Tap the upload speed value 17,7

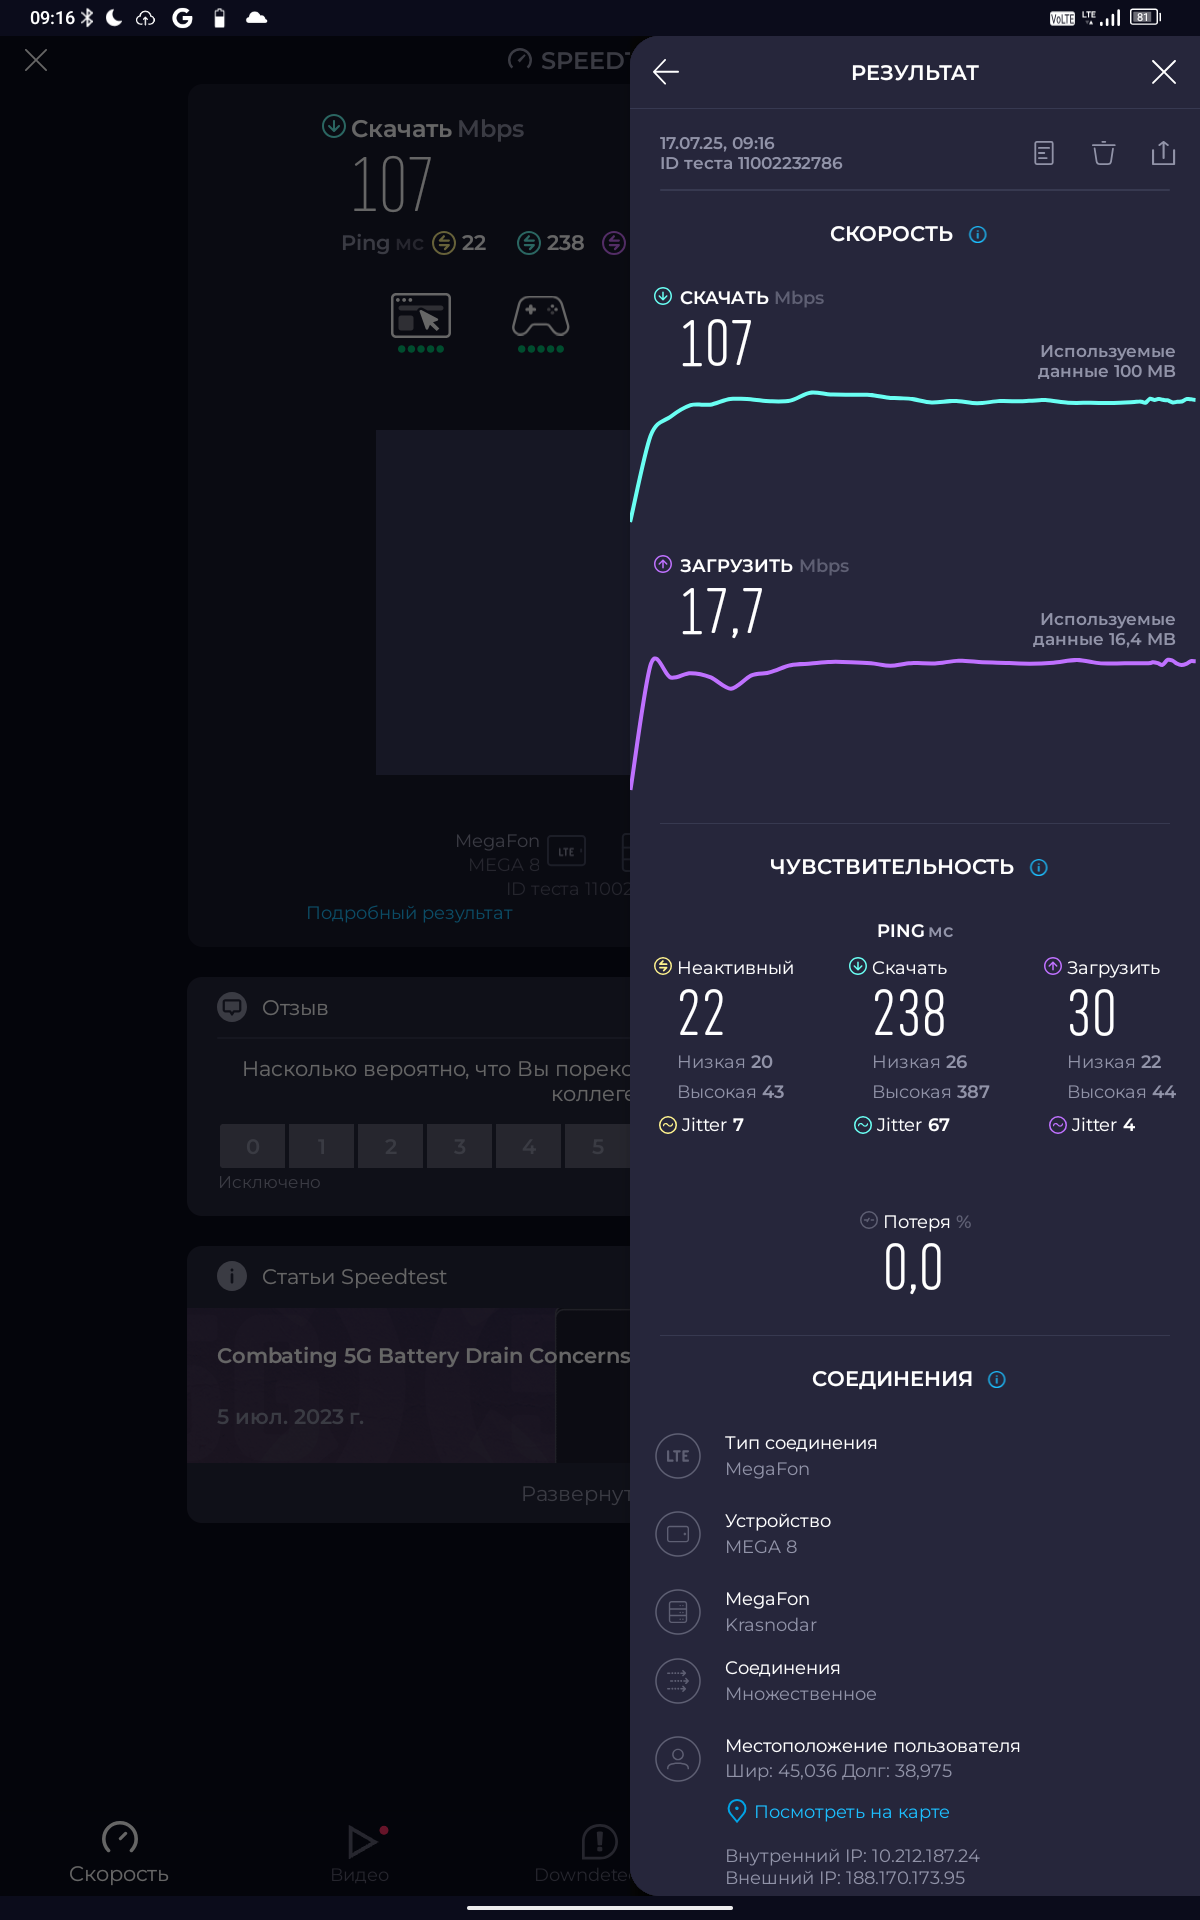click(x=722, y=612)
